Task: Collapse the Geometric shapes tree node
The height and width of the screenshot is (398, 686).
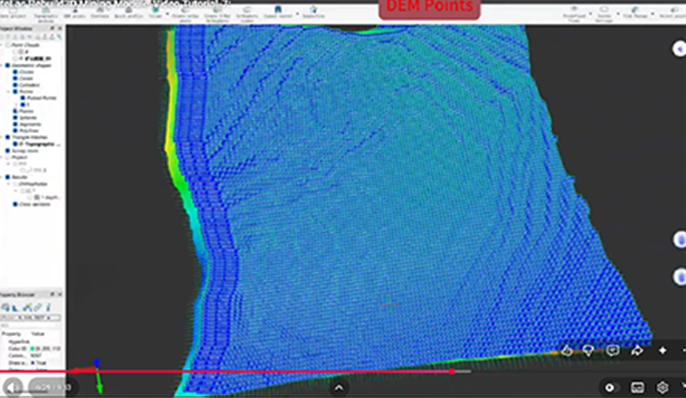Action: [x=2, y=65]
